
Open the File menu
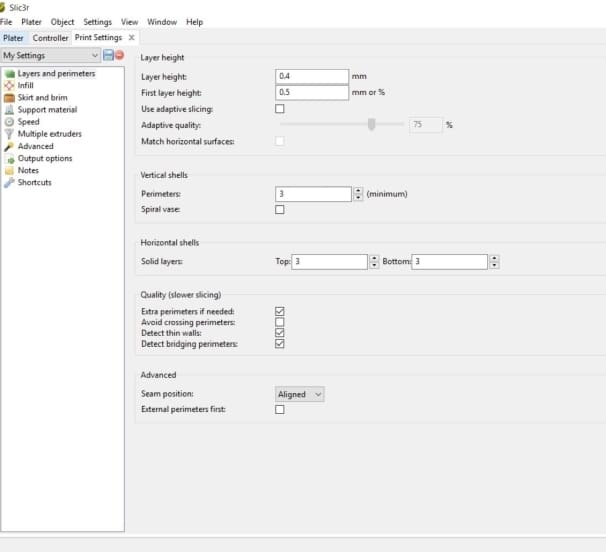click(6, 22)
